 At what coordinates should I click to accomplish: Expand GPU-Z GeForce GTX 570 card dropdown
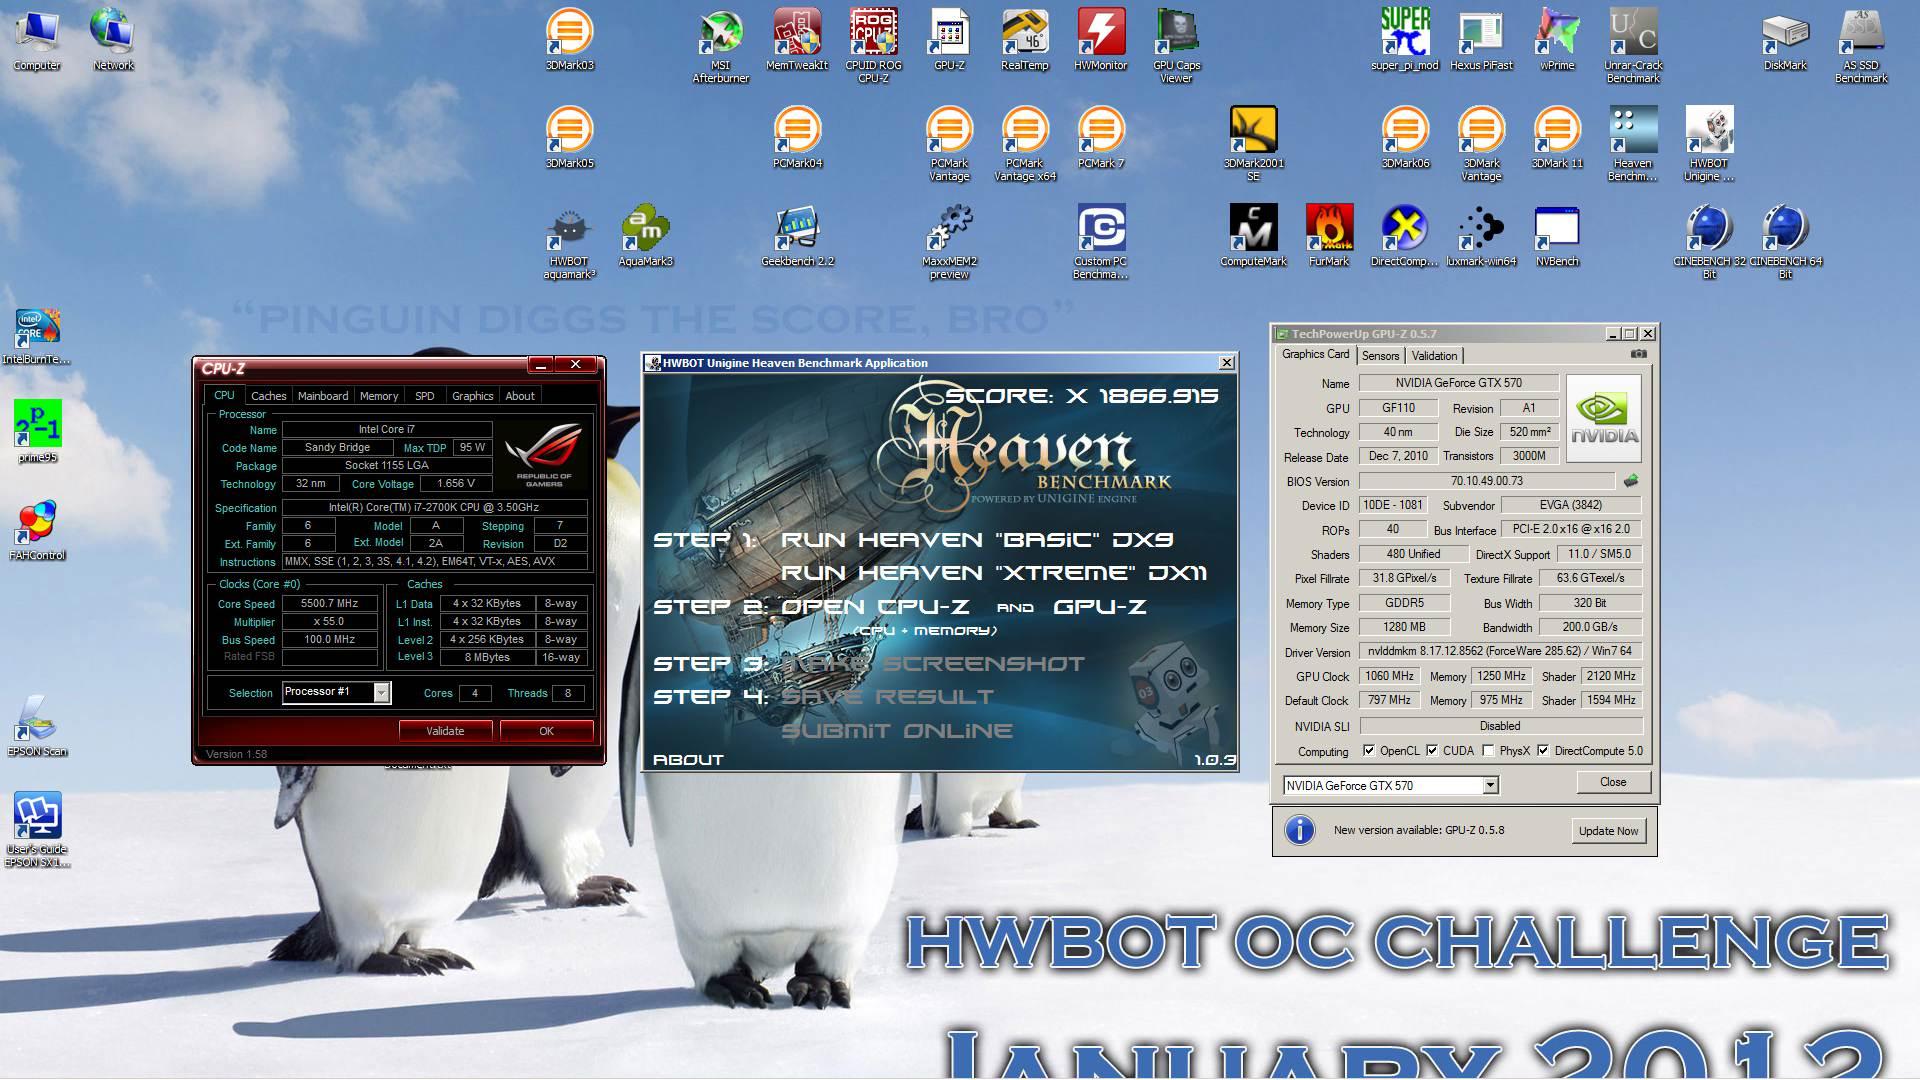(1490, 786)
